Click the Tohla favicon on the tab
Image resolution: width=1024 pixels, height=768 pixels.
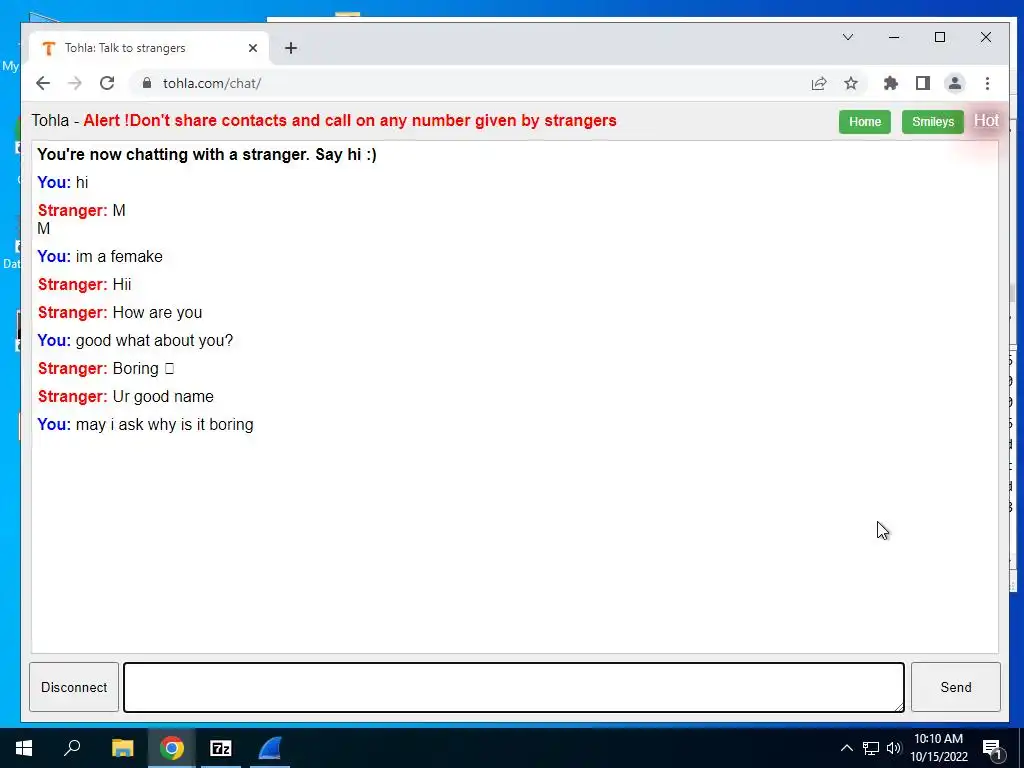(x=48, y=48)
